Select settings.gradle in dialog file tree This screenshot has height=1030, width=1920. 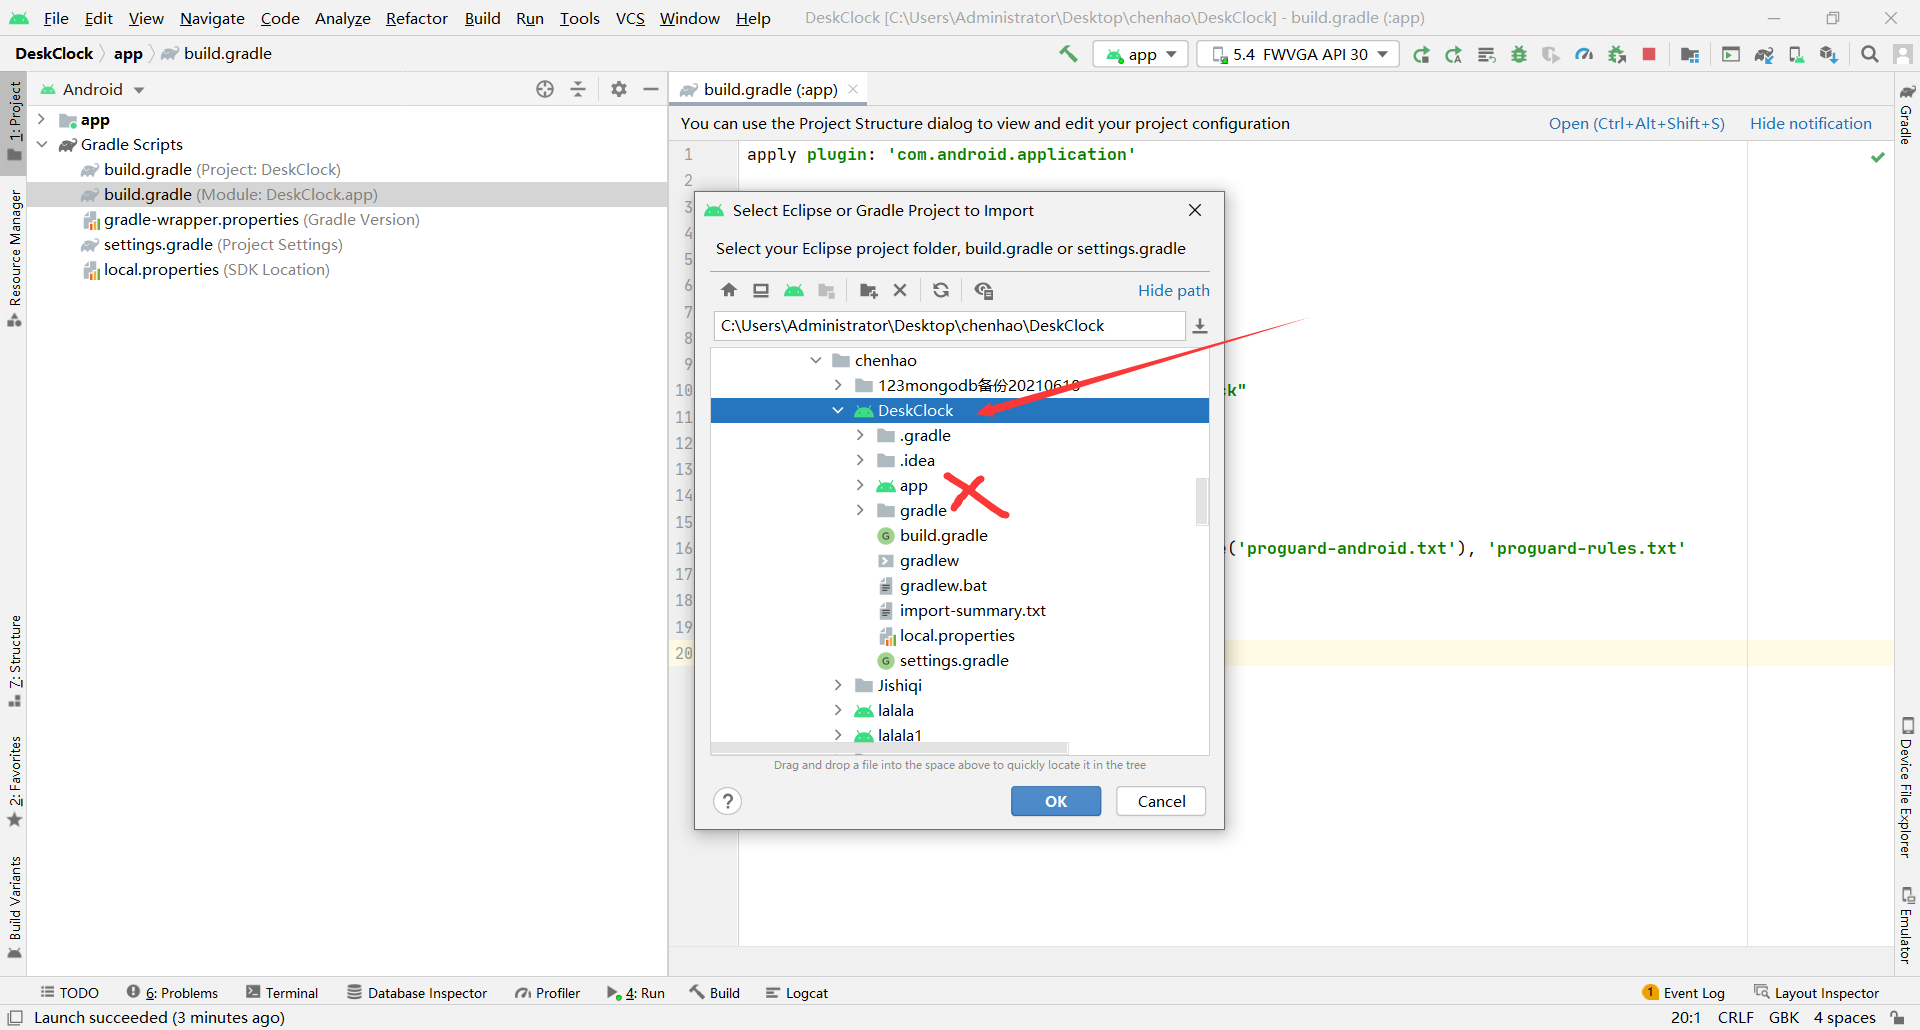(x=953, y=660)
